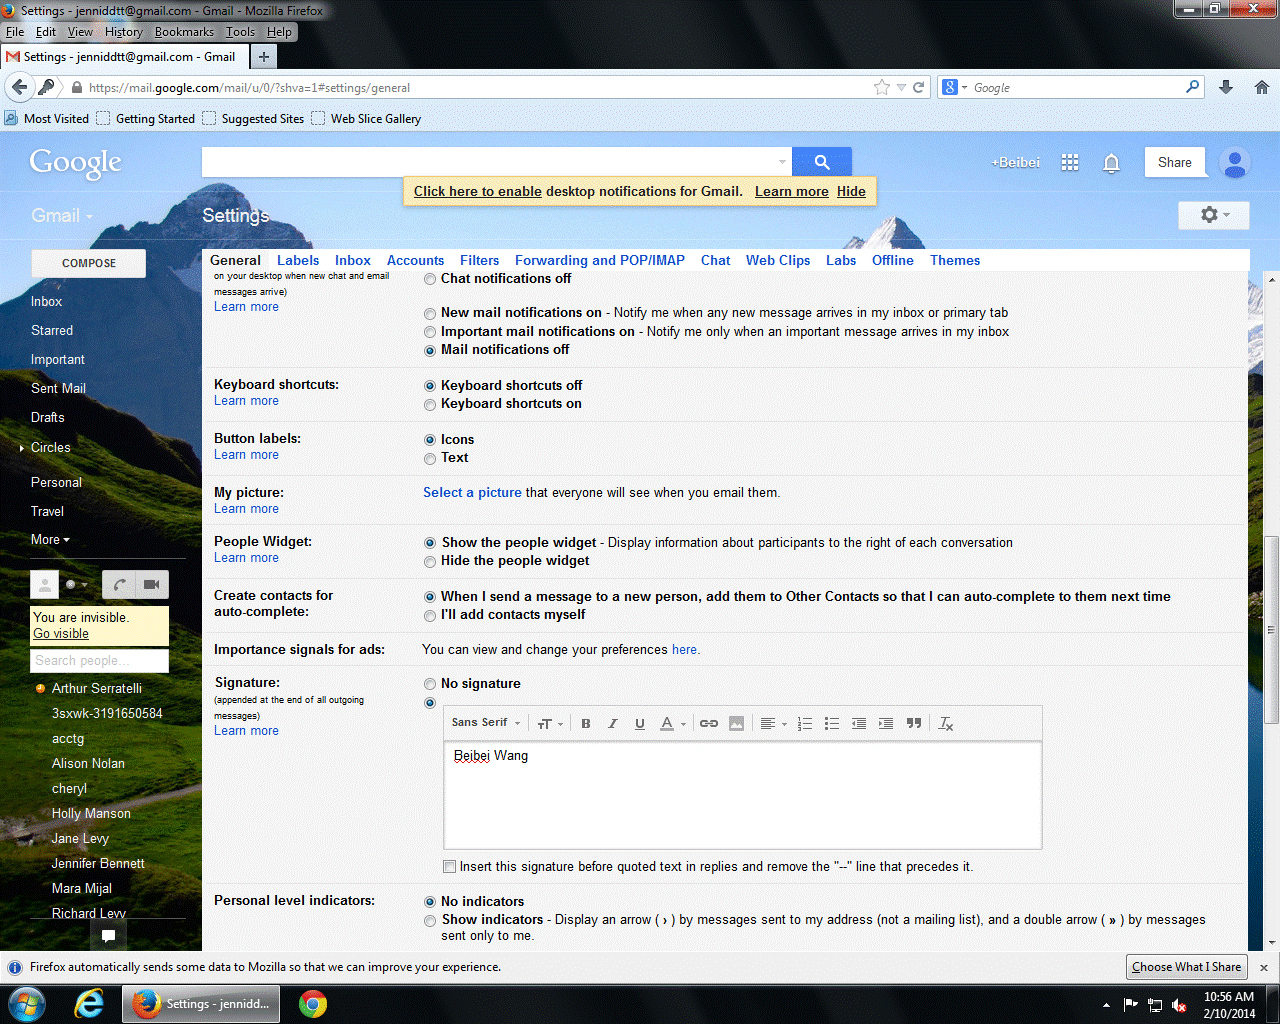
Task: Open the Firefox Bookmarks menu
Action: coord(184,32)
